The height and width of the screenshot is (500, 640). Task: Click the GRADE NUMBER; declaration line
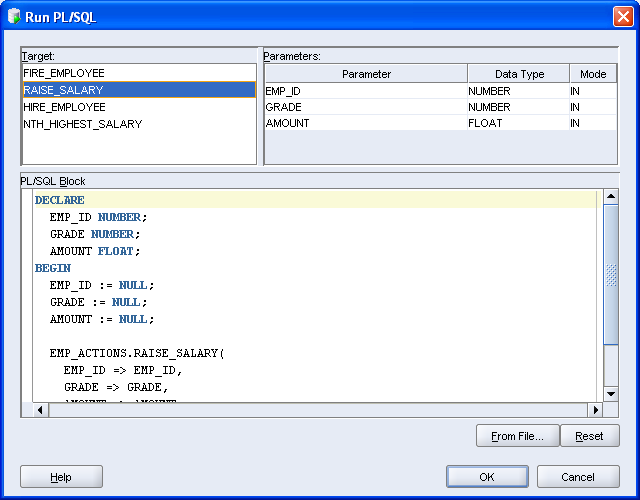click(x=95, y=234)
